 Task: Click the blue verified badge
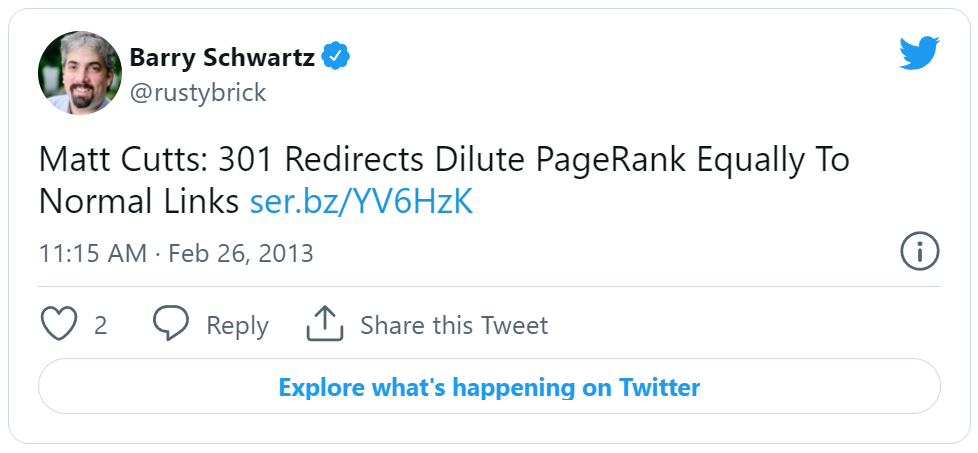(336, 58)
